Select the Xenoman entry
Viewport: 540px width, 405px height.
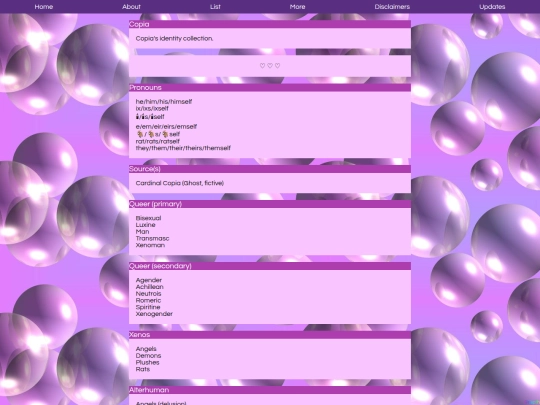(x=150, y=245)
